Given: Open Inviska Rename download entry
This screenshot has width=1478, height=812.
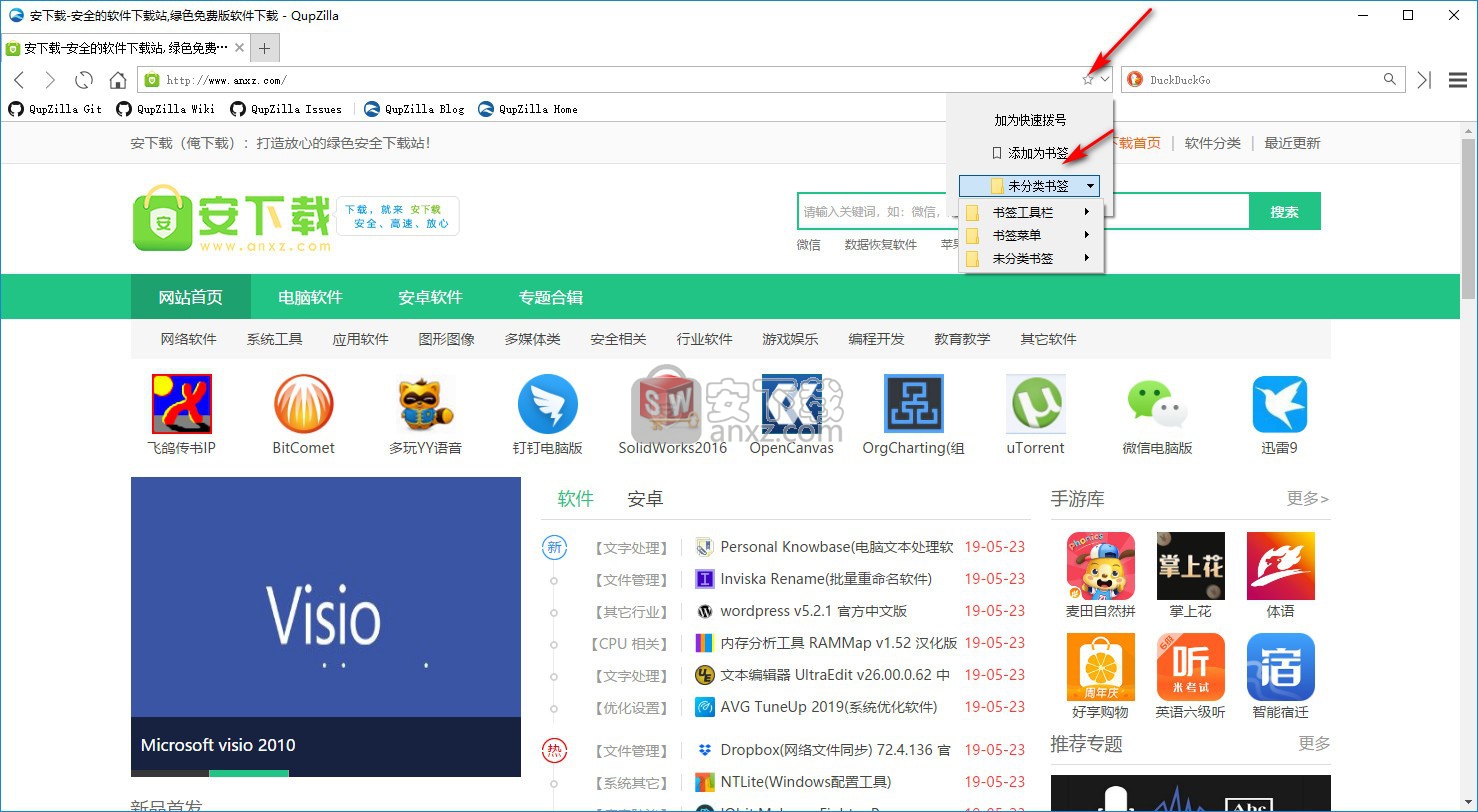Looking at the screenshot, I should point(826,579).
